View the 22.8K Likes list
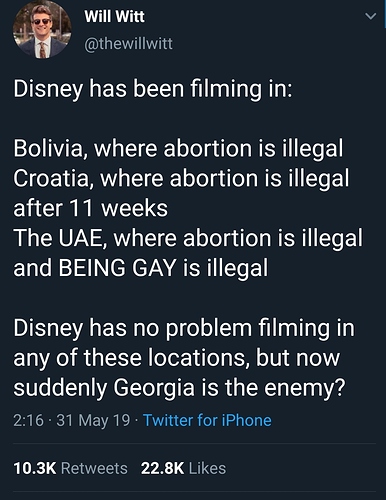 coord(183,468)
